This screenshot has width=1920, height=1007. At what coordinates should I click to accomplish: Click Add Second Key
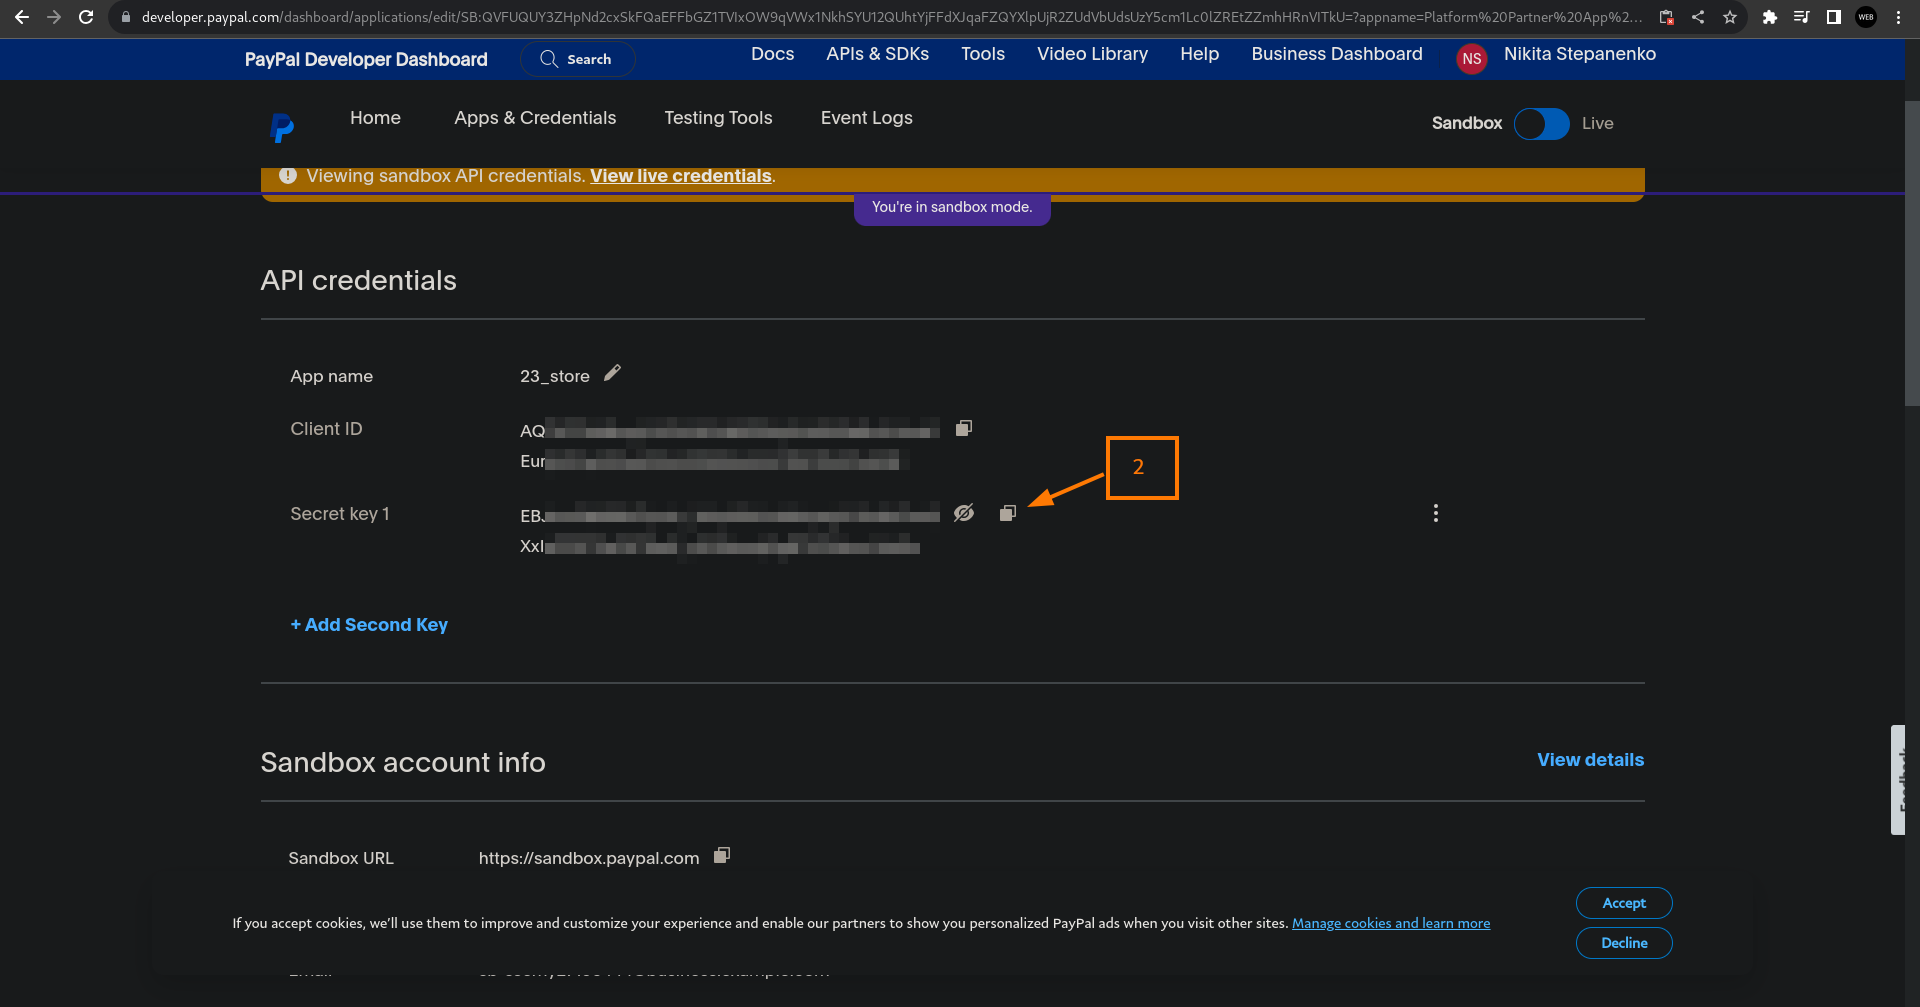tap(369, 625)
